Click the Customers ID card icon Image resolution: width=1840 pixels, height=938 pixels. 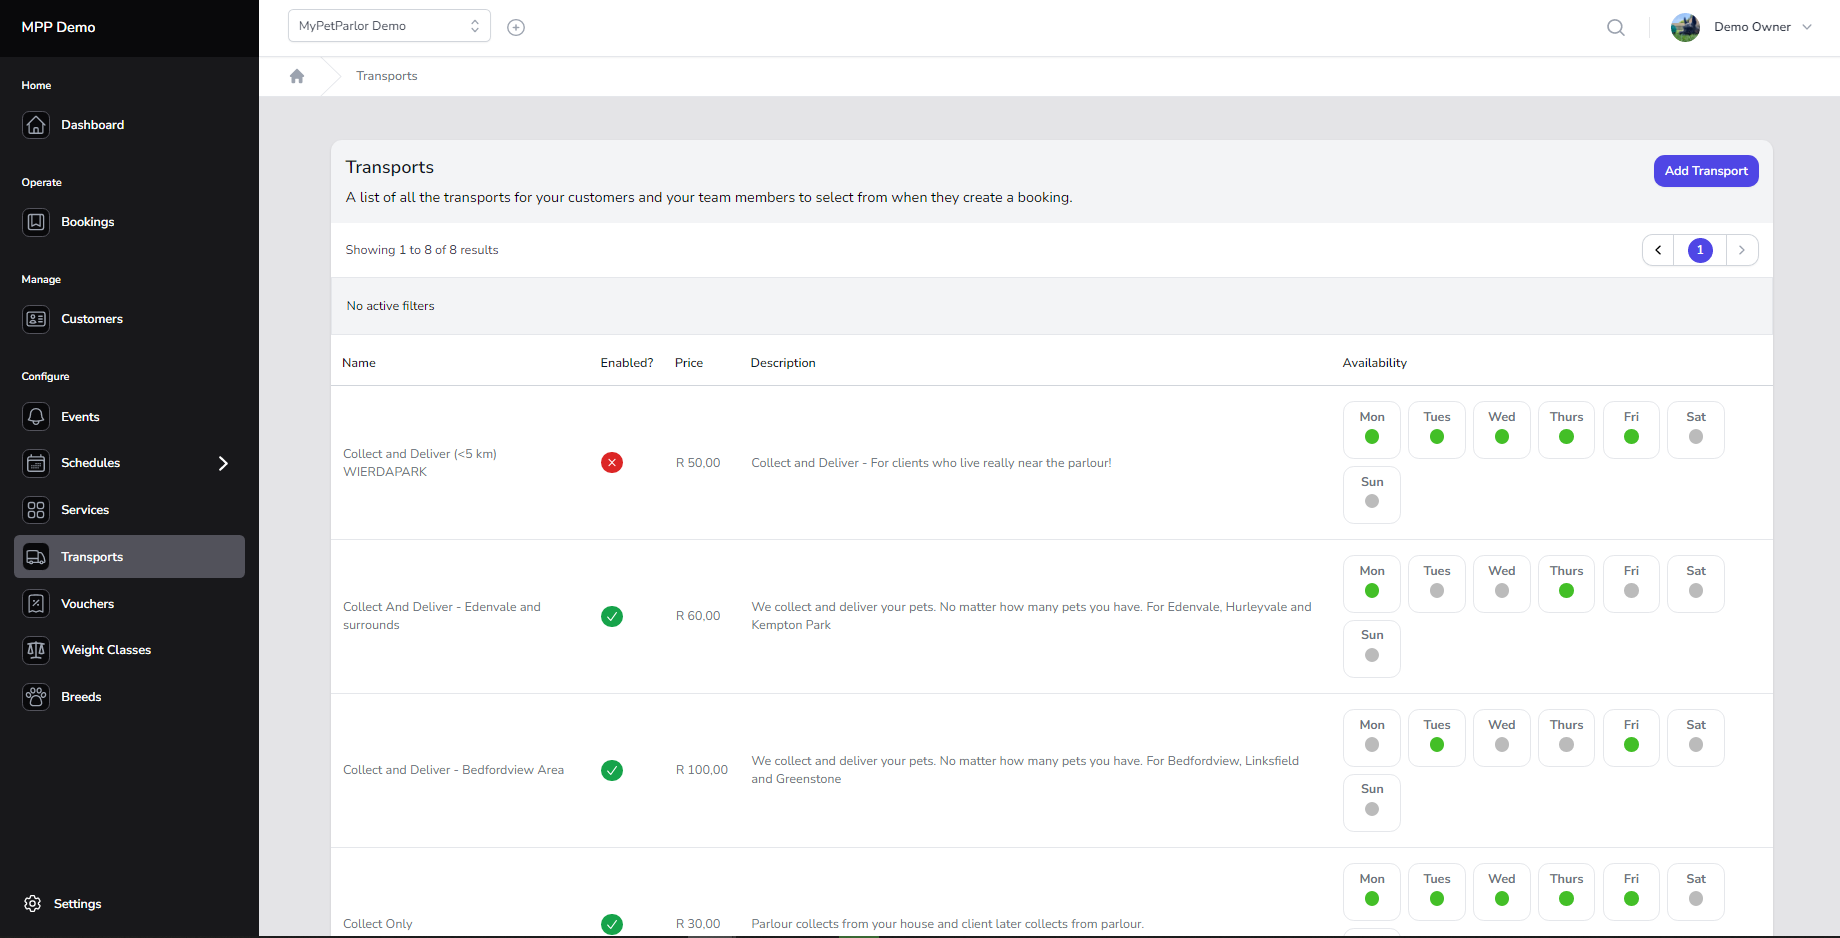tap(36, 319)
